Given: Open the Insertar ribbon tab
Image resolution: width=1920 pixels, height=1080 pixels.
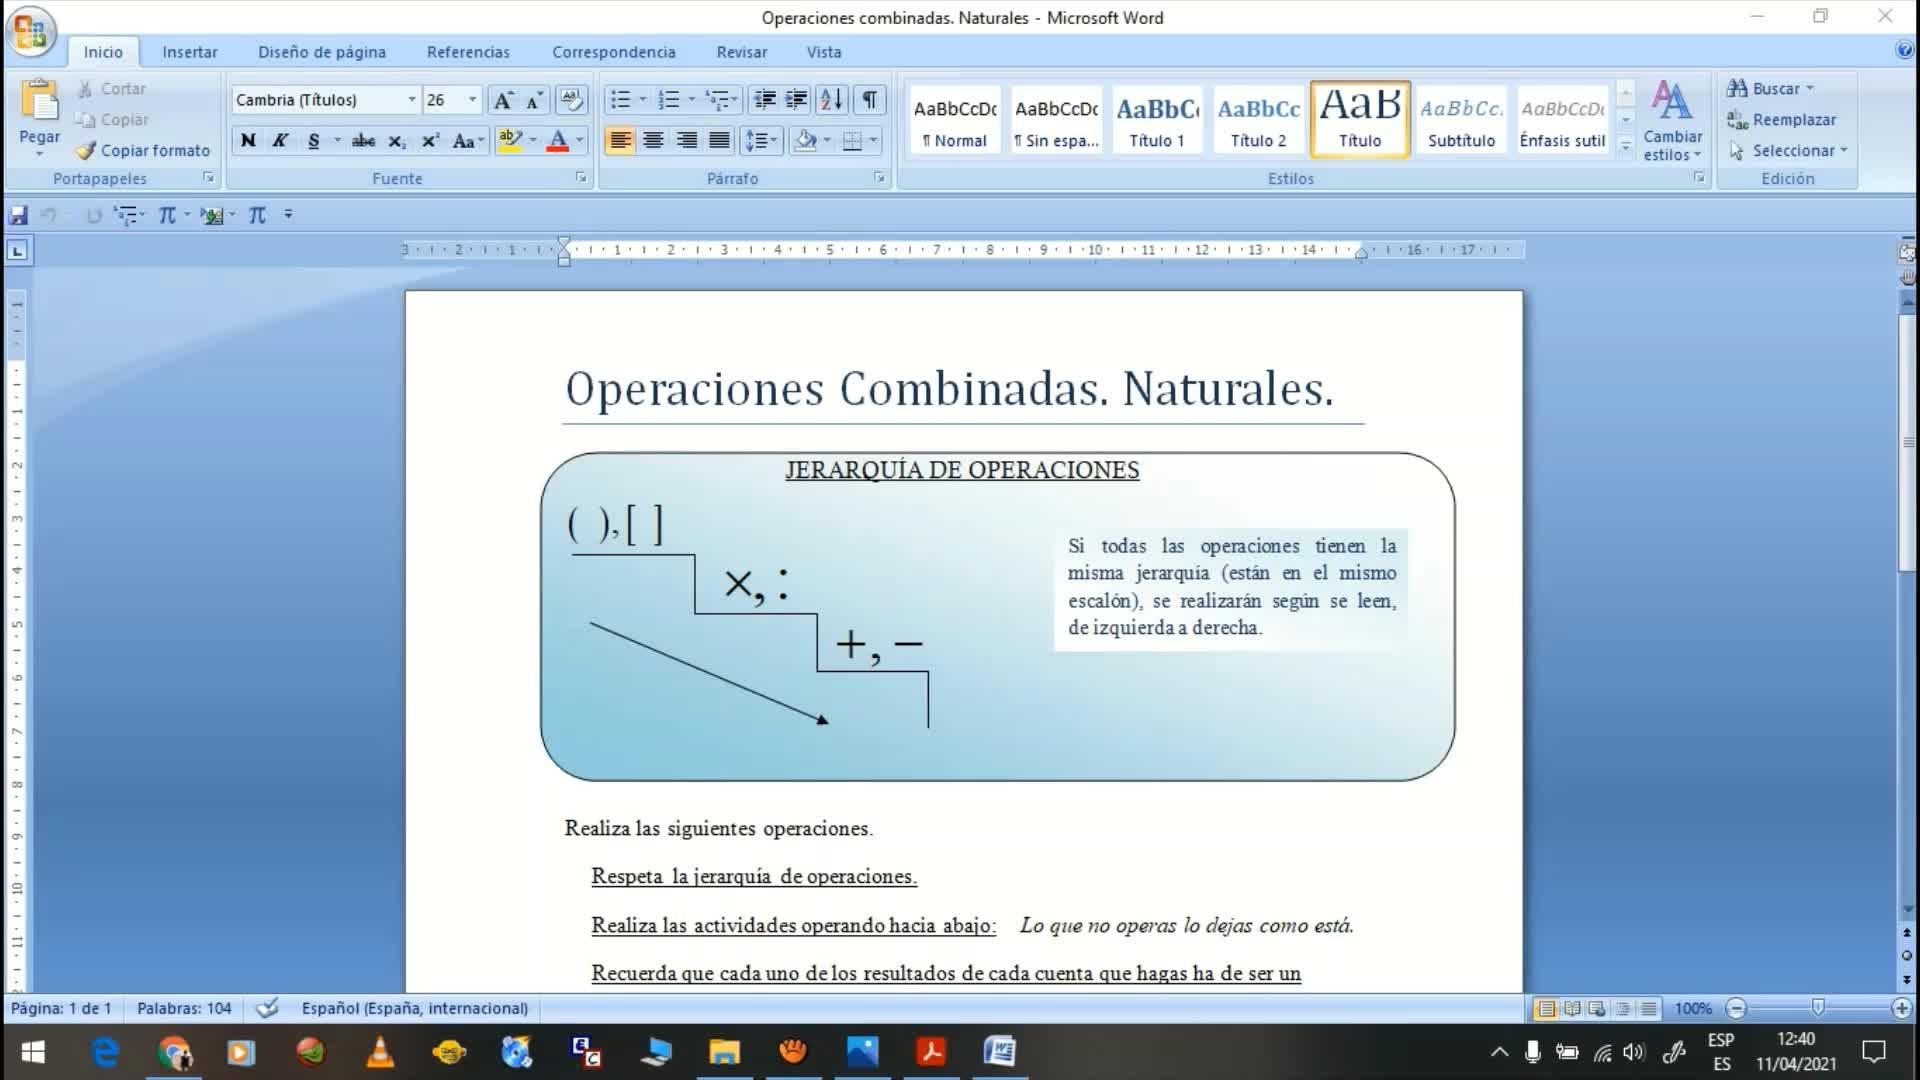Looking at the screenshot, I should 189,52.
